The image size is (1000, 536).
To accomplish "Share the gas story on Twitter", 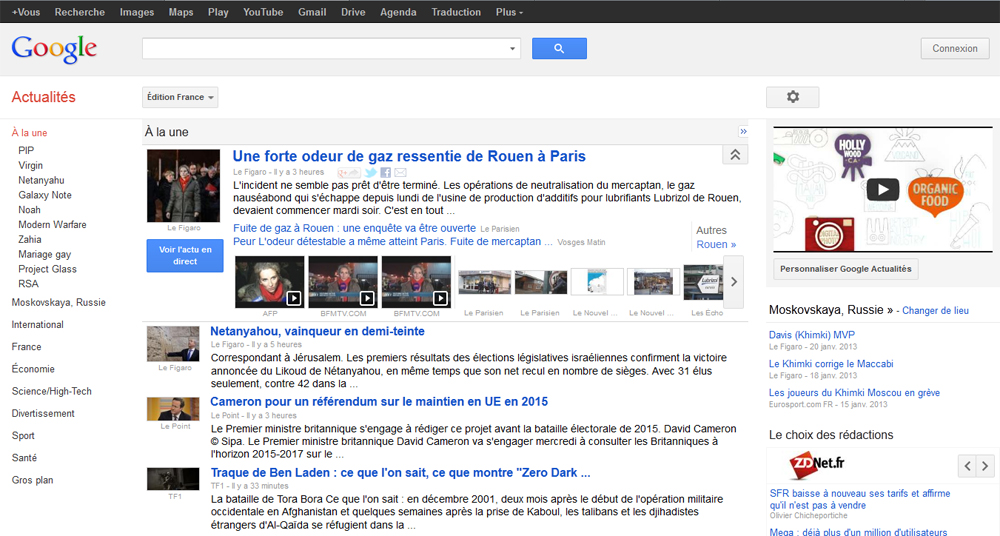I will click(x=370, y=173).
